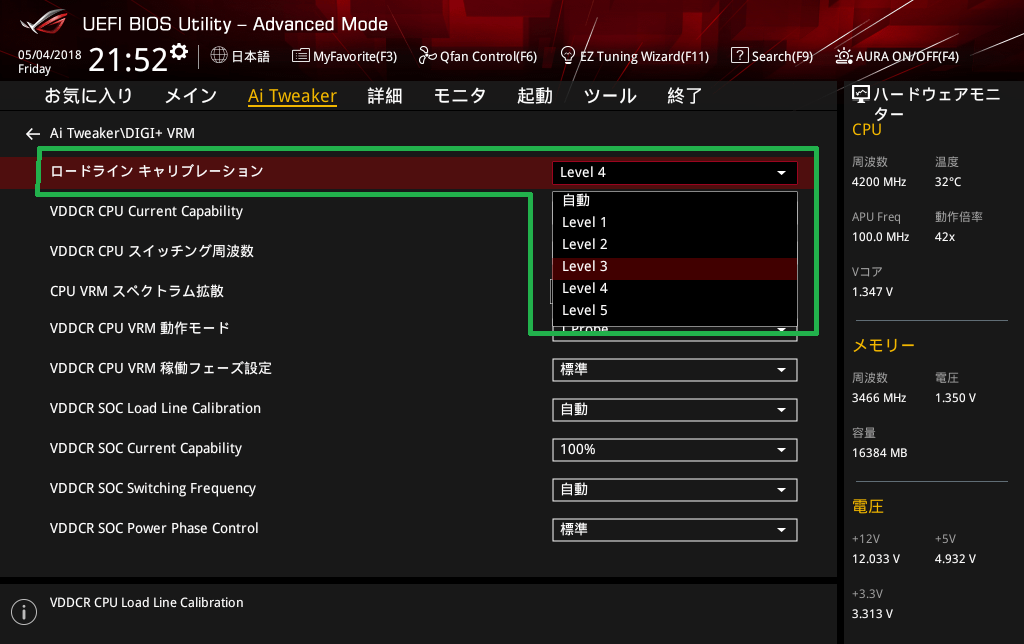The height and width of the screenshot is (644, 1024).
Task: Switch to the 終了 tab
Action: (x=684, y=96)
